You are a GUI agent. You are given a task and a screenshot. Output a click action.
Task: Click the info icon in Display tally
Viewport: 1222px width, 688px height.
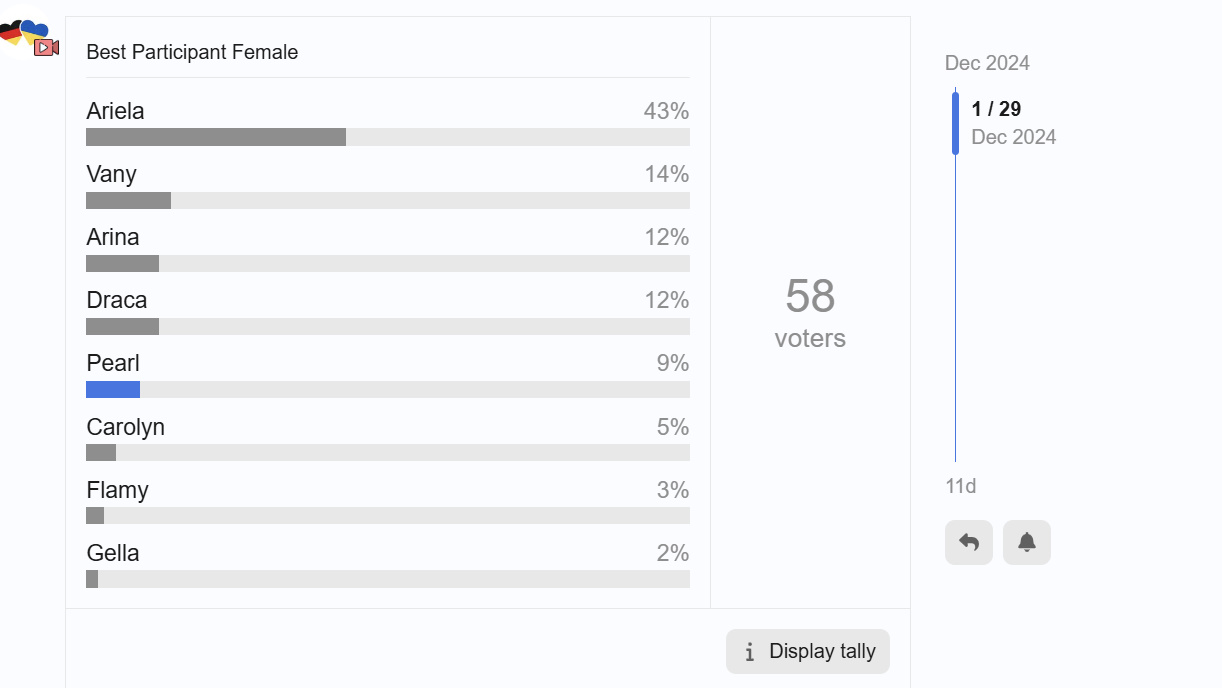pyautogui.click(x=749, y=652)
